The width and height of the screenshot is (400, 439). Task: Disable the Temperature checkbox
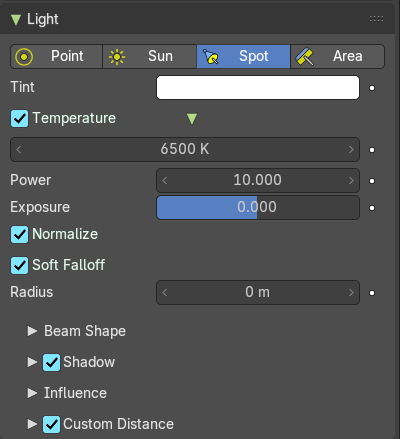[x=19, y=118]
